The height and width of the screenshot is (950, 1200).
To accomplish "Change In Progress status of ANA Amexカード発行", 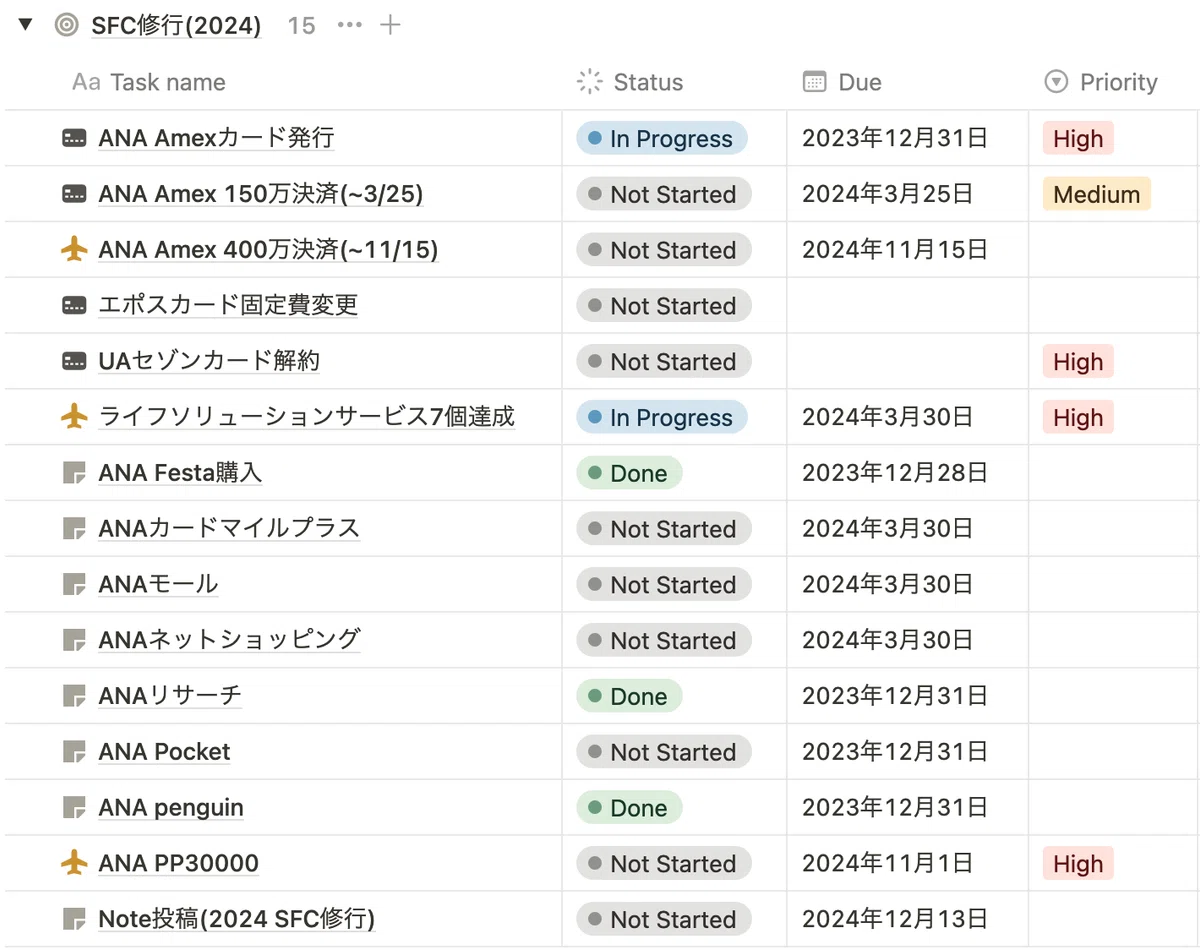I will coord(662,139).
